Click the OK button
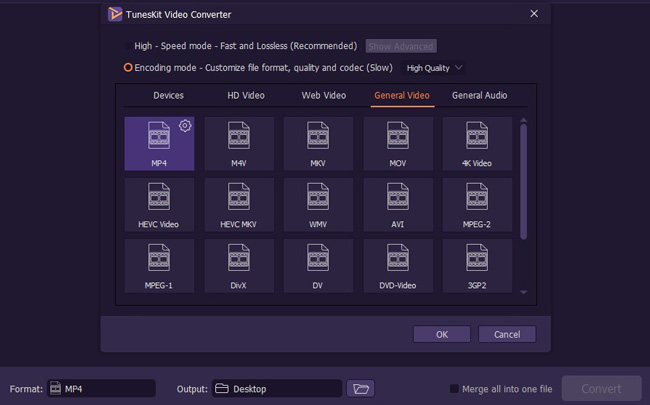 click(442, 334)
